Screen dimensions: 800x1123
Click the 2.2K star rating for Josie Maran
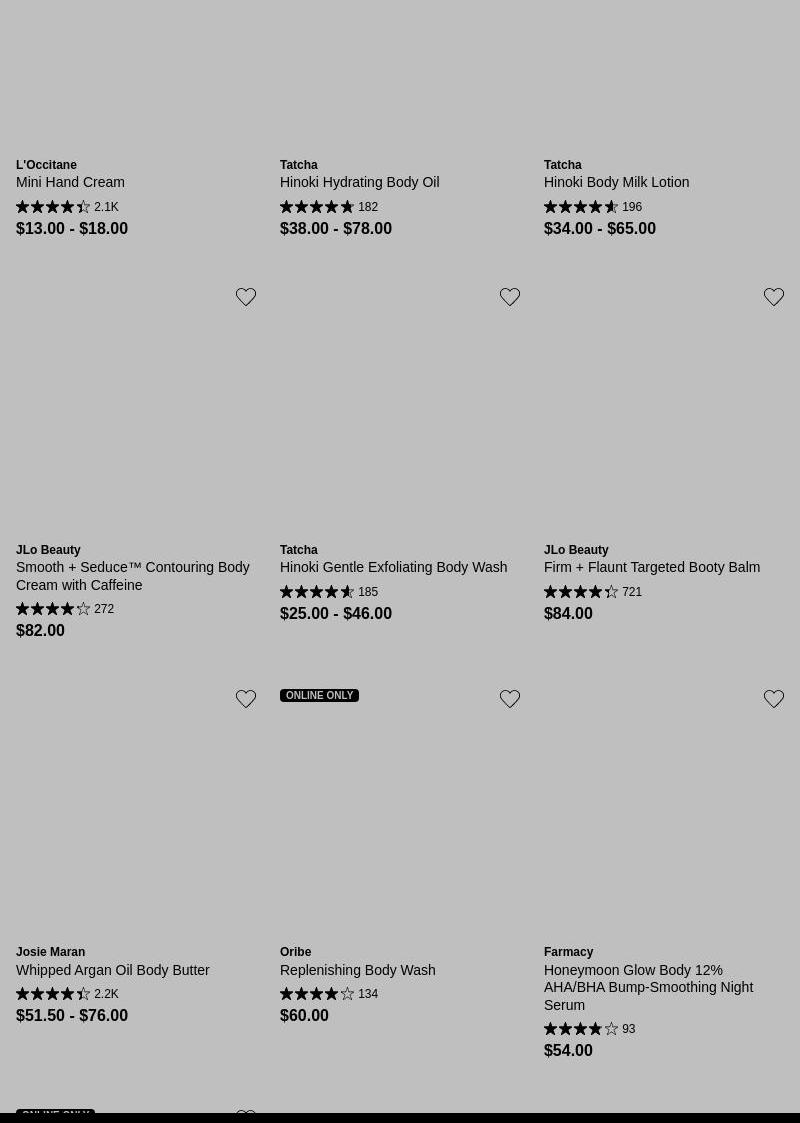[x=67, y=994]
